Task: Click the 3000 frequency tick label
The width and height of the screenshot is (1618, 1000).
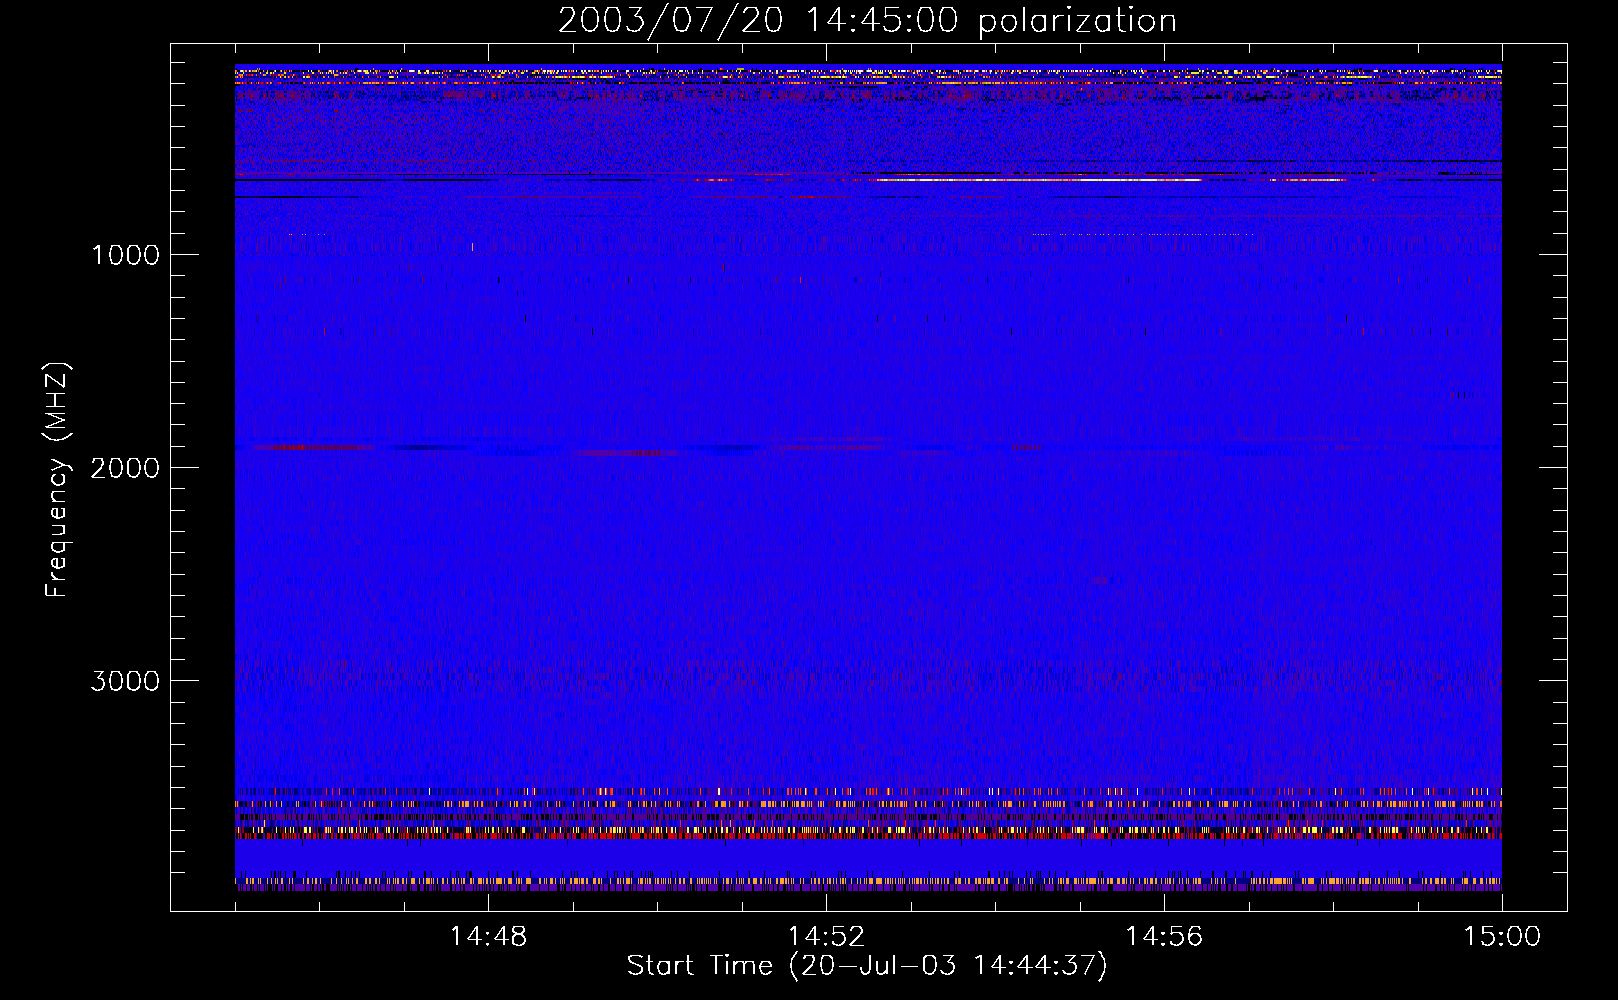Action: pyautogui.click(x=125, y=681)
